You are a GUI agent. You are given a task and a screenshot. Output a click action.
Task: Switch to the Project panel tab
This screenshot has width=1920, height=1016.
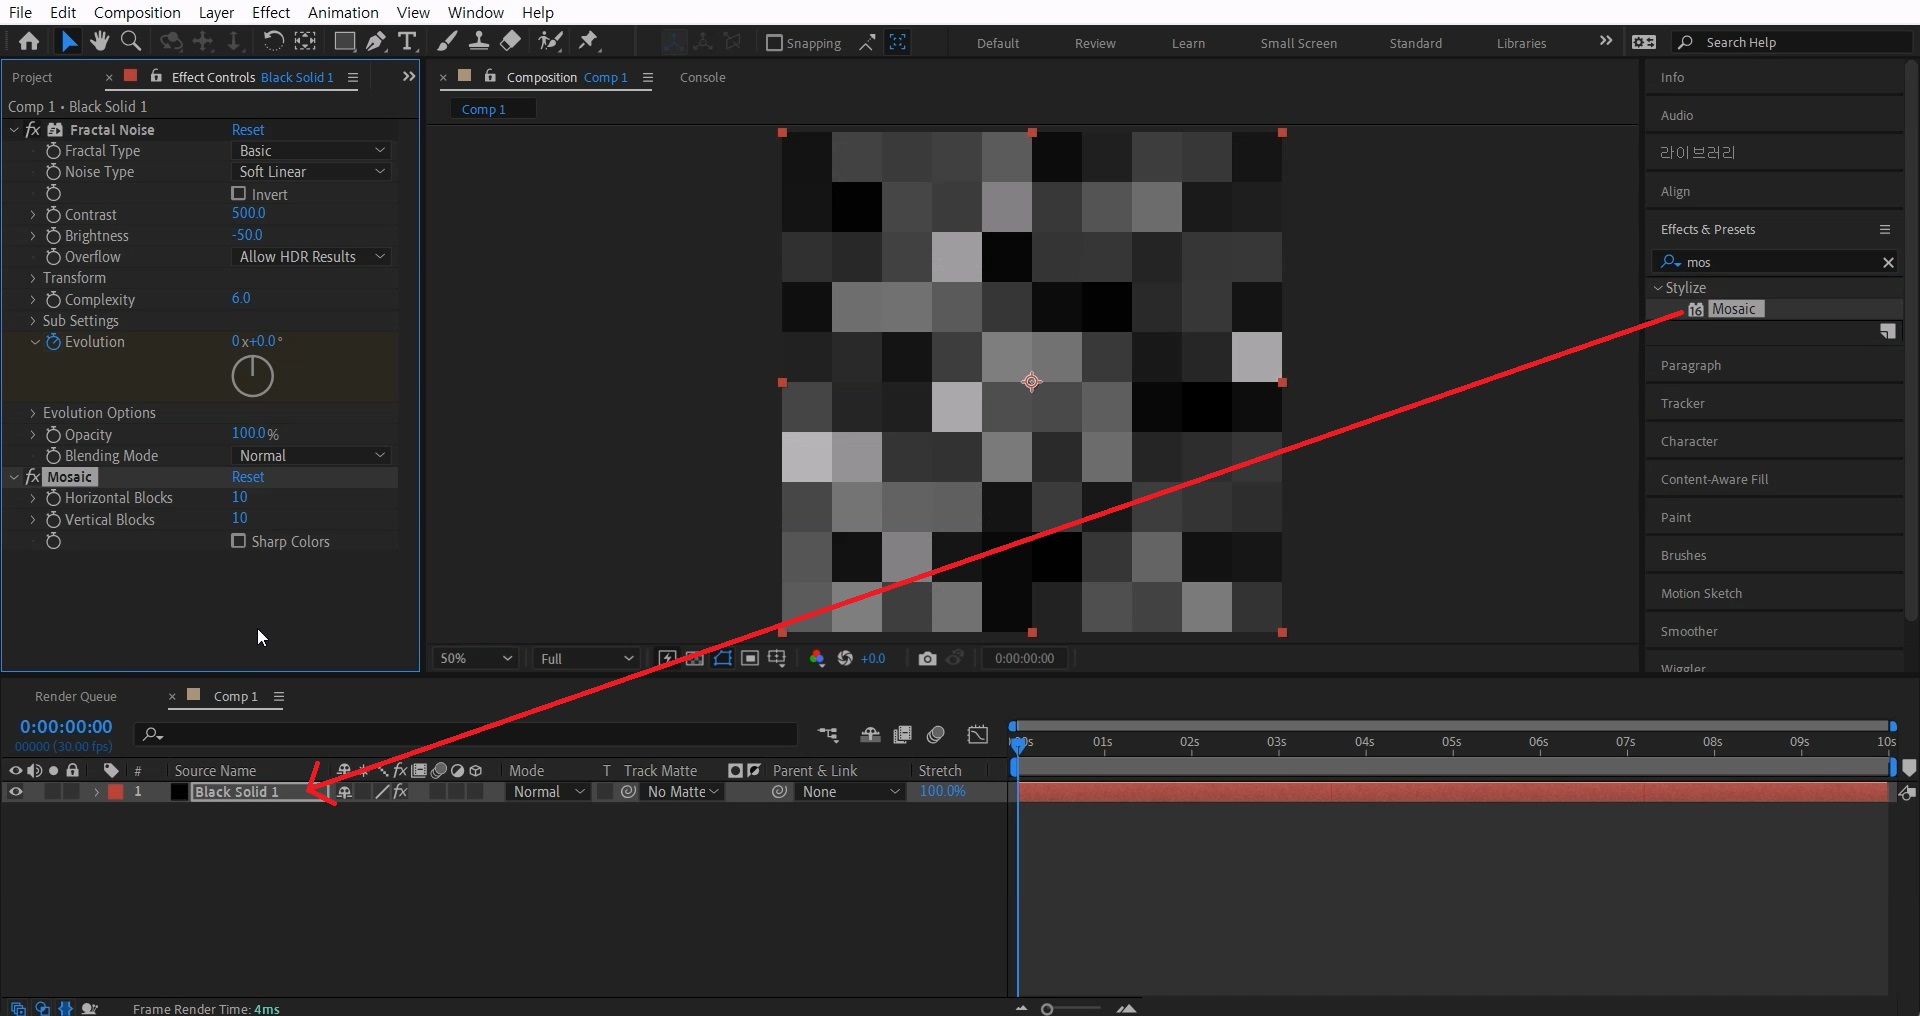pos(32,77)
